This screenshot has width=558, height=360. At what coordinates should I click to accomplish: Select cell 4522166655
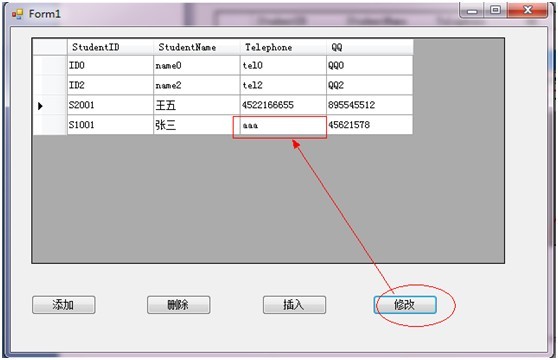coord(283,105)
